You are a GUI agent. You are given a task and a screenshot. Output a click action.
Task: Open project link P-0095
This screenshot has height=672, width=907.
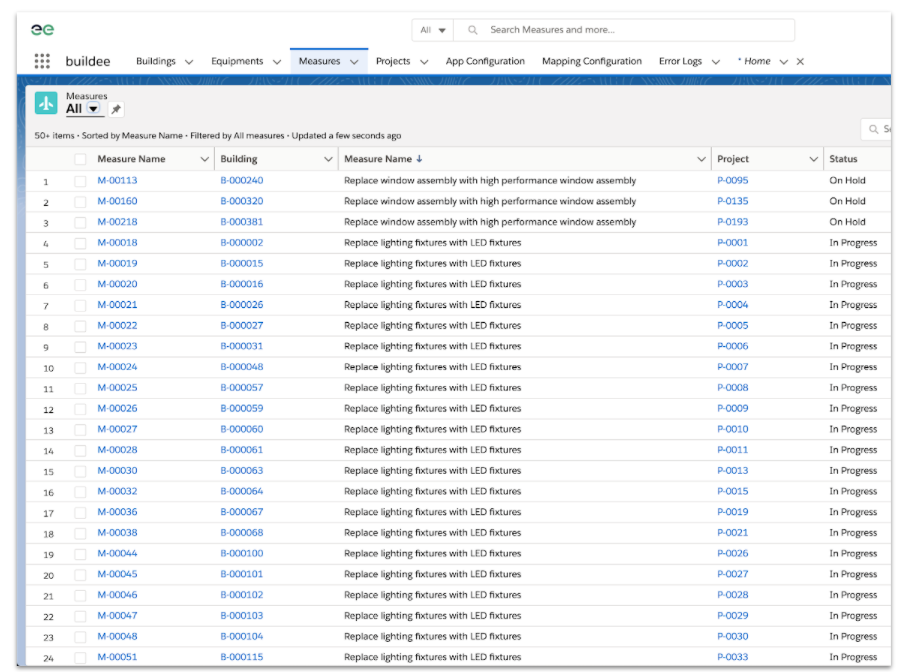tap(732, 181)
